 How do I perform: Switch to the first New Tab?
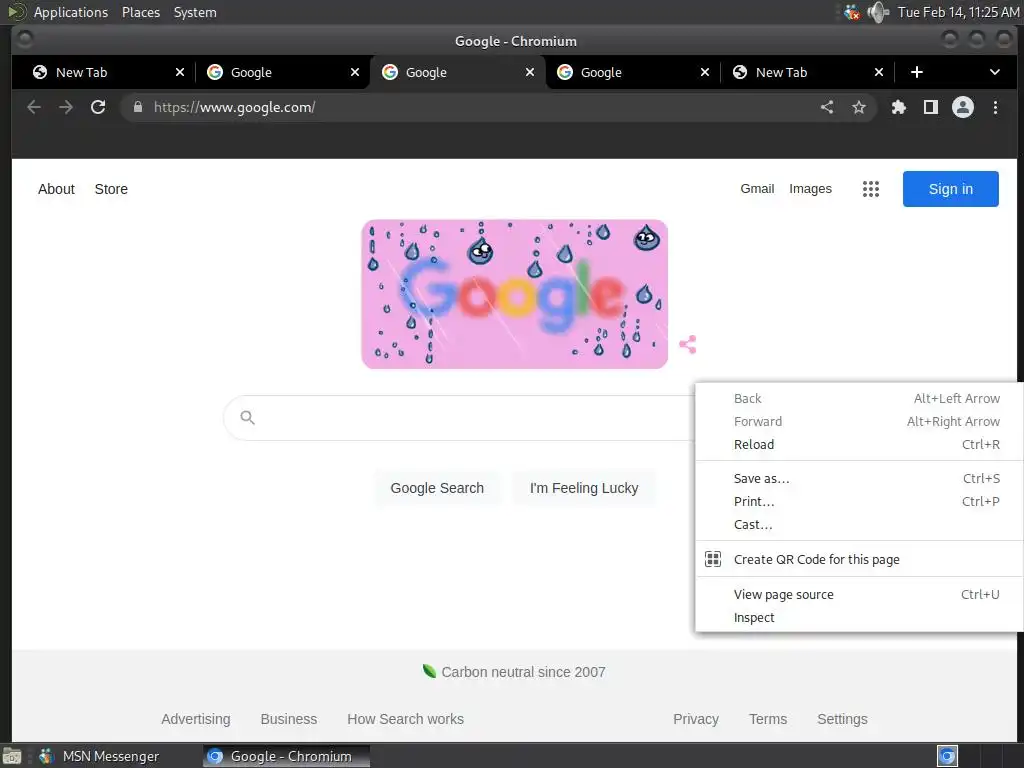(x=104, y=72)
